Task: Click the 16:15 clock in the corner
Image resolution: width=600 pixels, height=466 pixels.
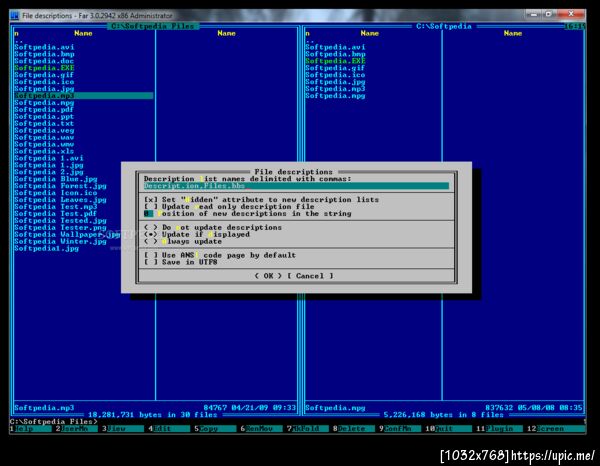Action: [574, 26]
